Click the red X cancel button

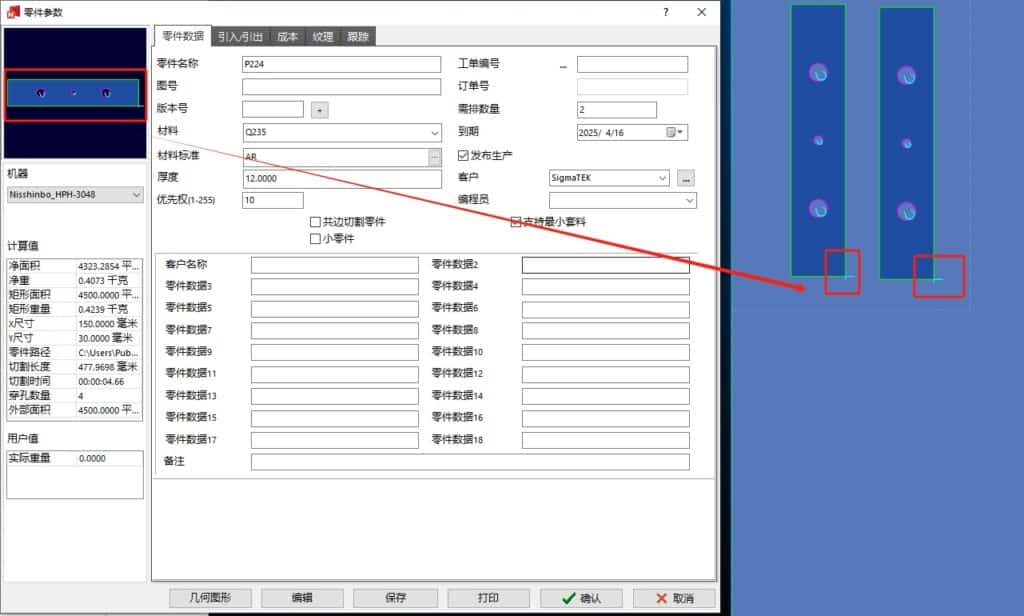[x=674, y=598]
